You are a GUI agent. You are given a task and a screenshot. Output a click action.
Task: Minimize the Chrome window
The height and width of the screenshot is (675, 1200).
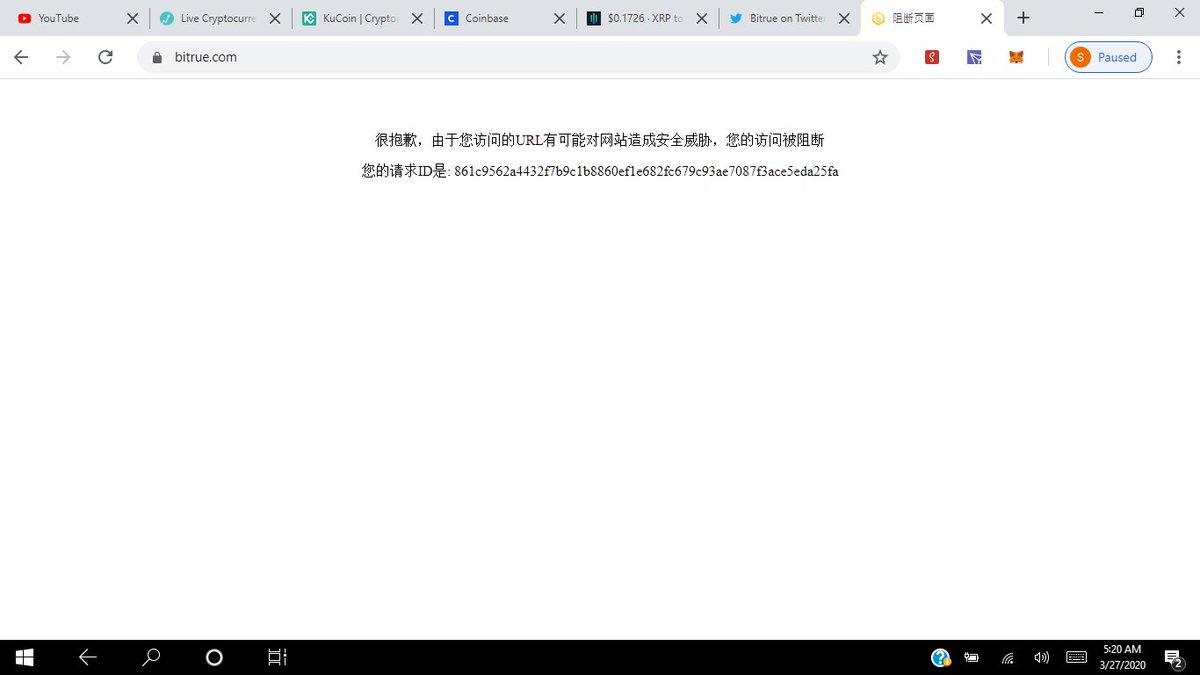click(1099, 12)
